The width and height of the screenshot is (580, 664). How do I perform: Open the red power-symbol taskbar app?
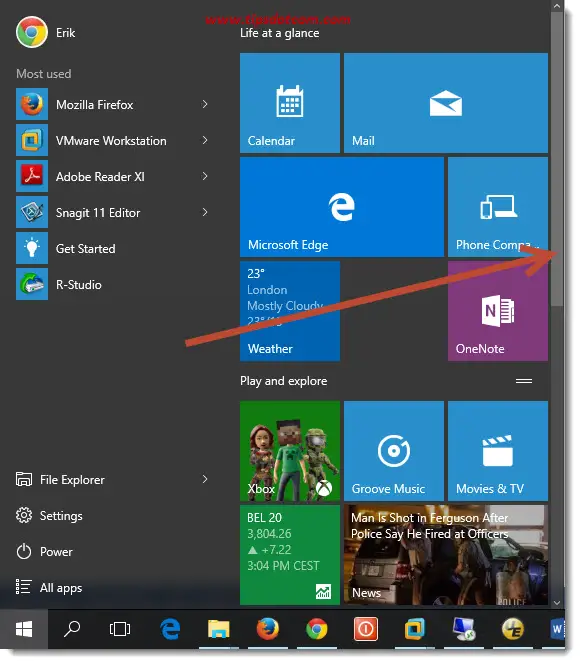click(366, 629)
